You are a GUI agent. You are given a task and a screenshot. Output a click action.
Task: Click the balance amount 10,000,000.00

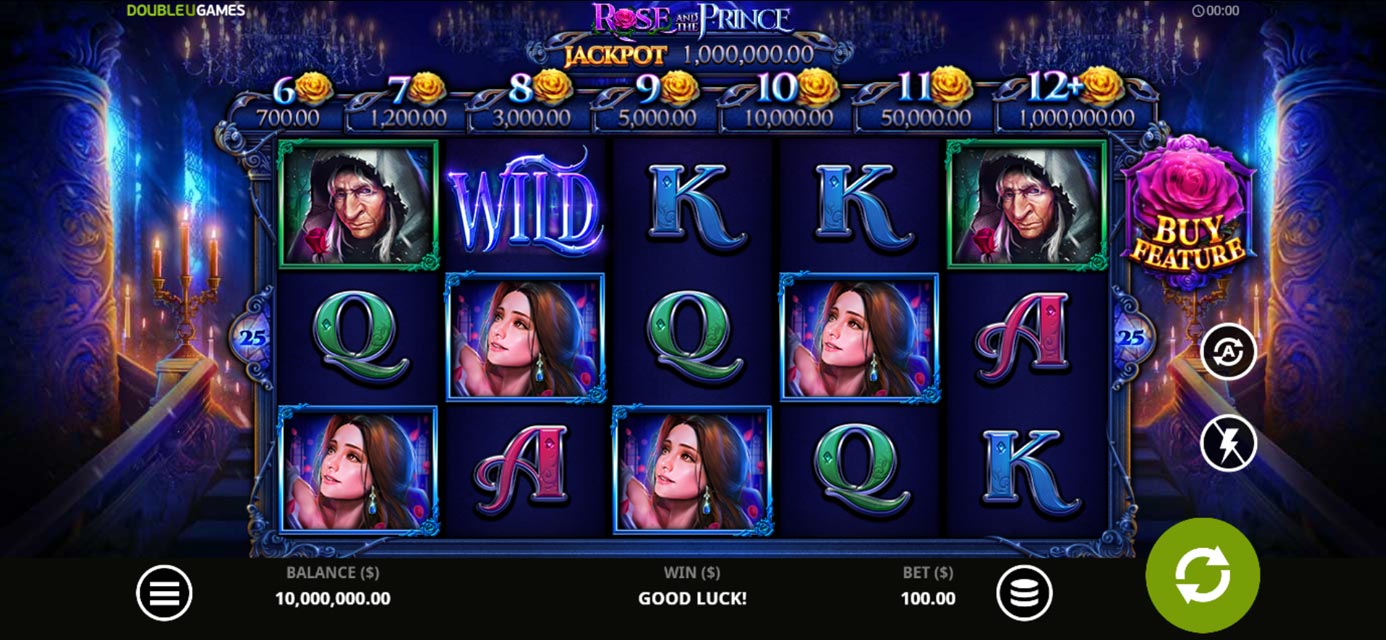(333, 599)
